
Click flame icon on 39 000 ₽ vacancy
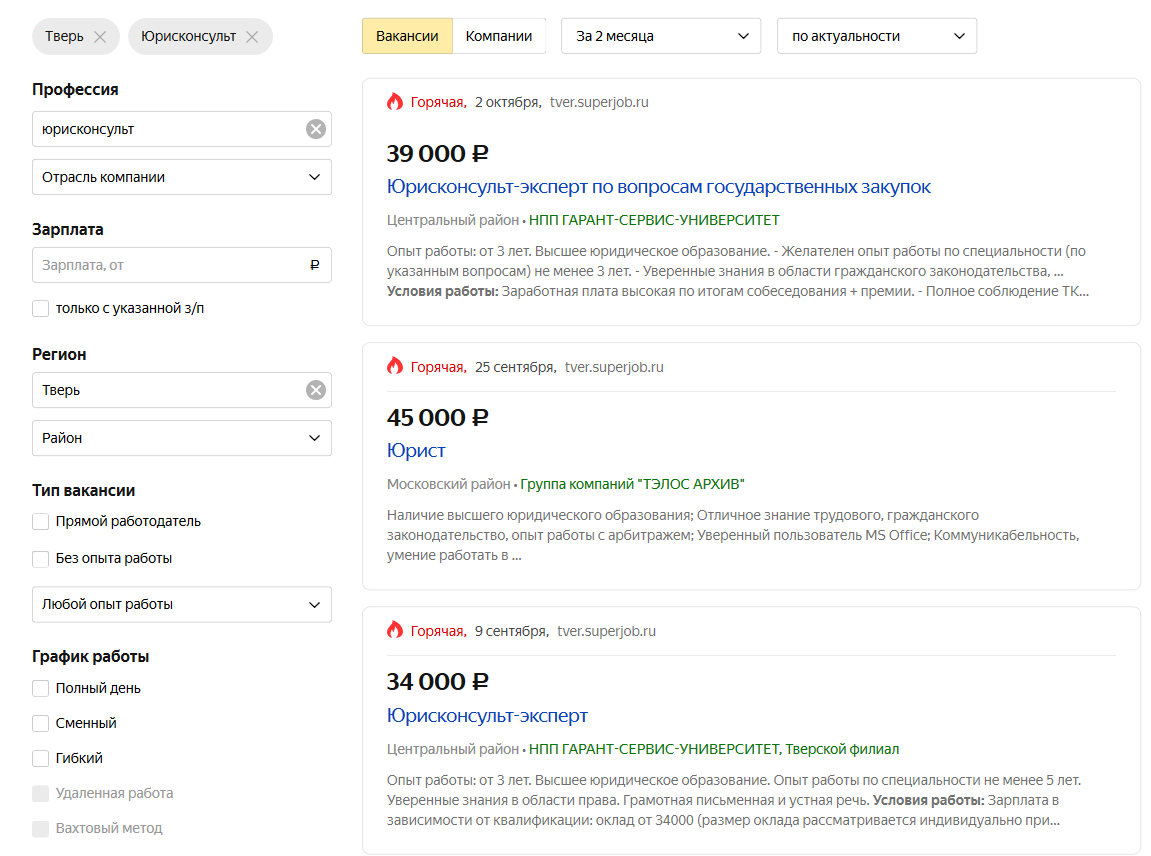tap(395, 102)
